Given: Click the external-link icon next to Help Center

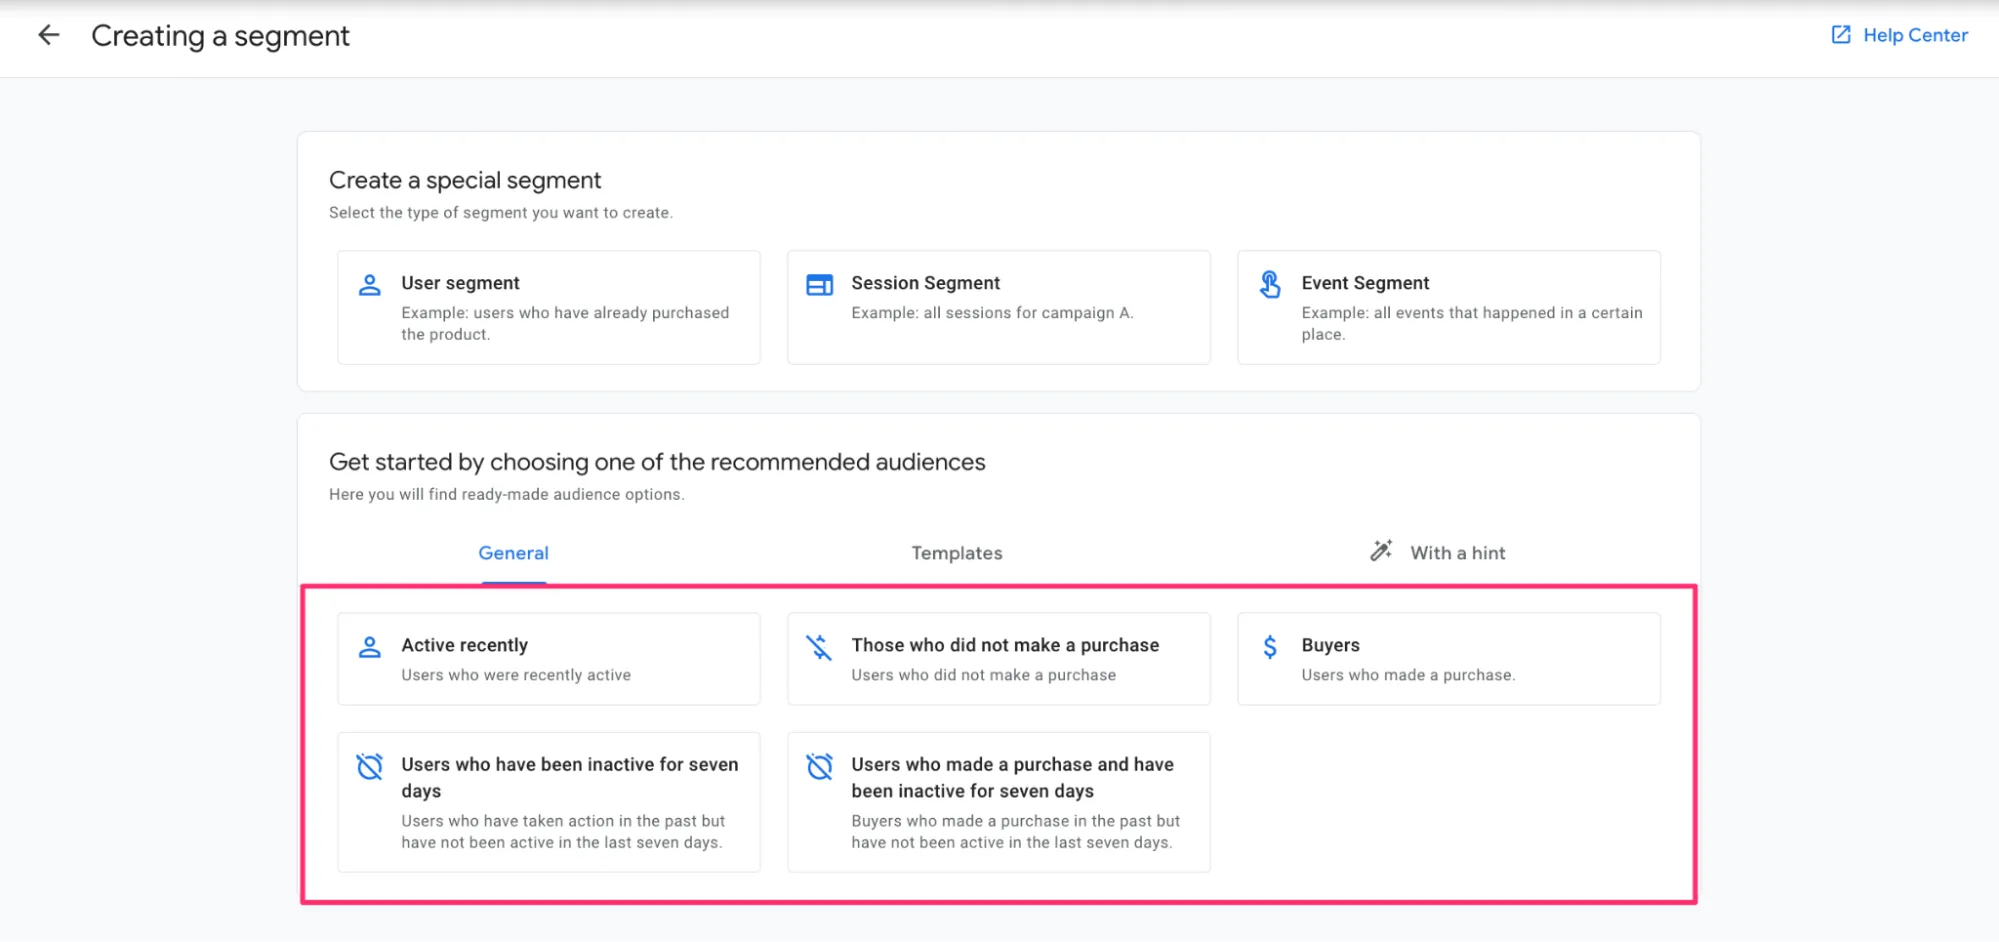Looking at the screenshot, I should [x=1840, y=34].
